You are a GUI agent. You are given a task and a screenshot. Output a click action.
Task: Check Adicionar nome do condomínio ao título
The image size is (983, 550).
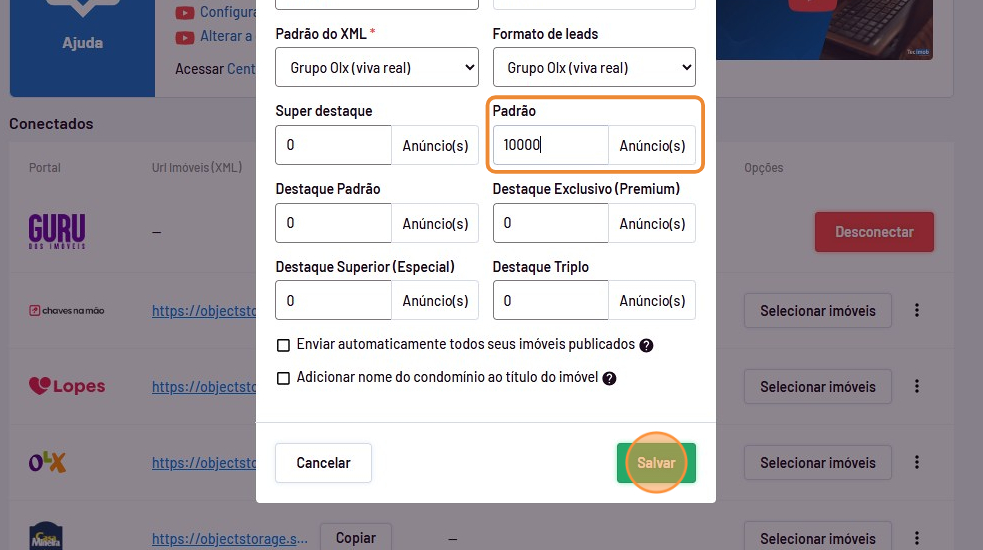pos(284,379)
